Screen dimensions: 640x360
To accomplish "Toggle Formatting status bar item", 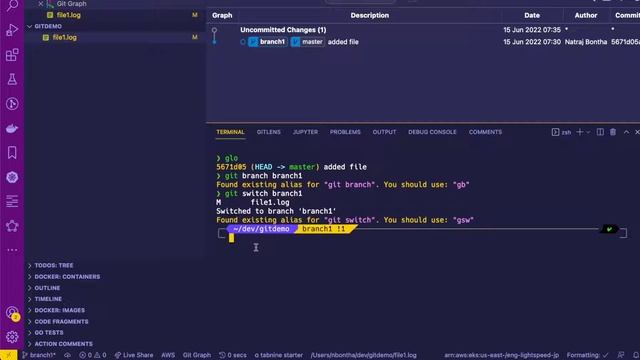I will 587,355.
